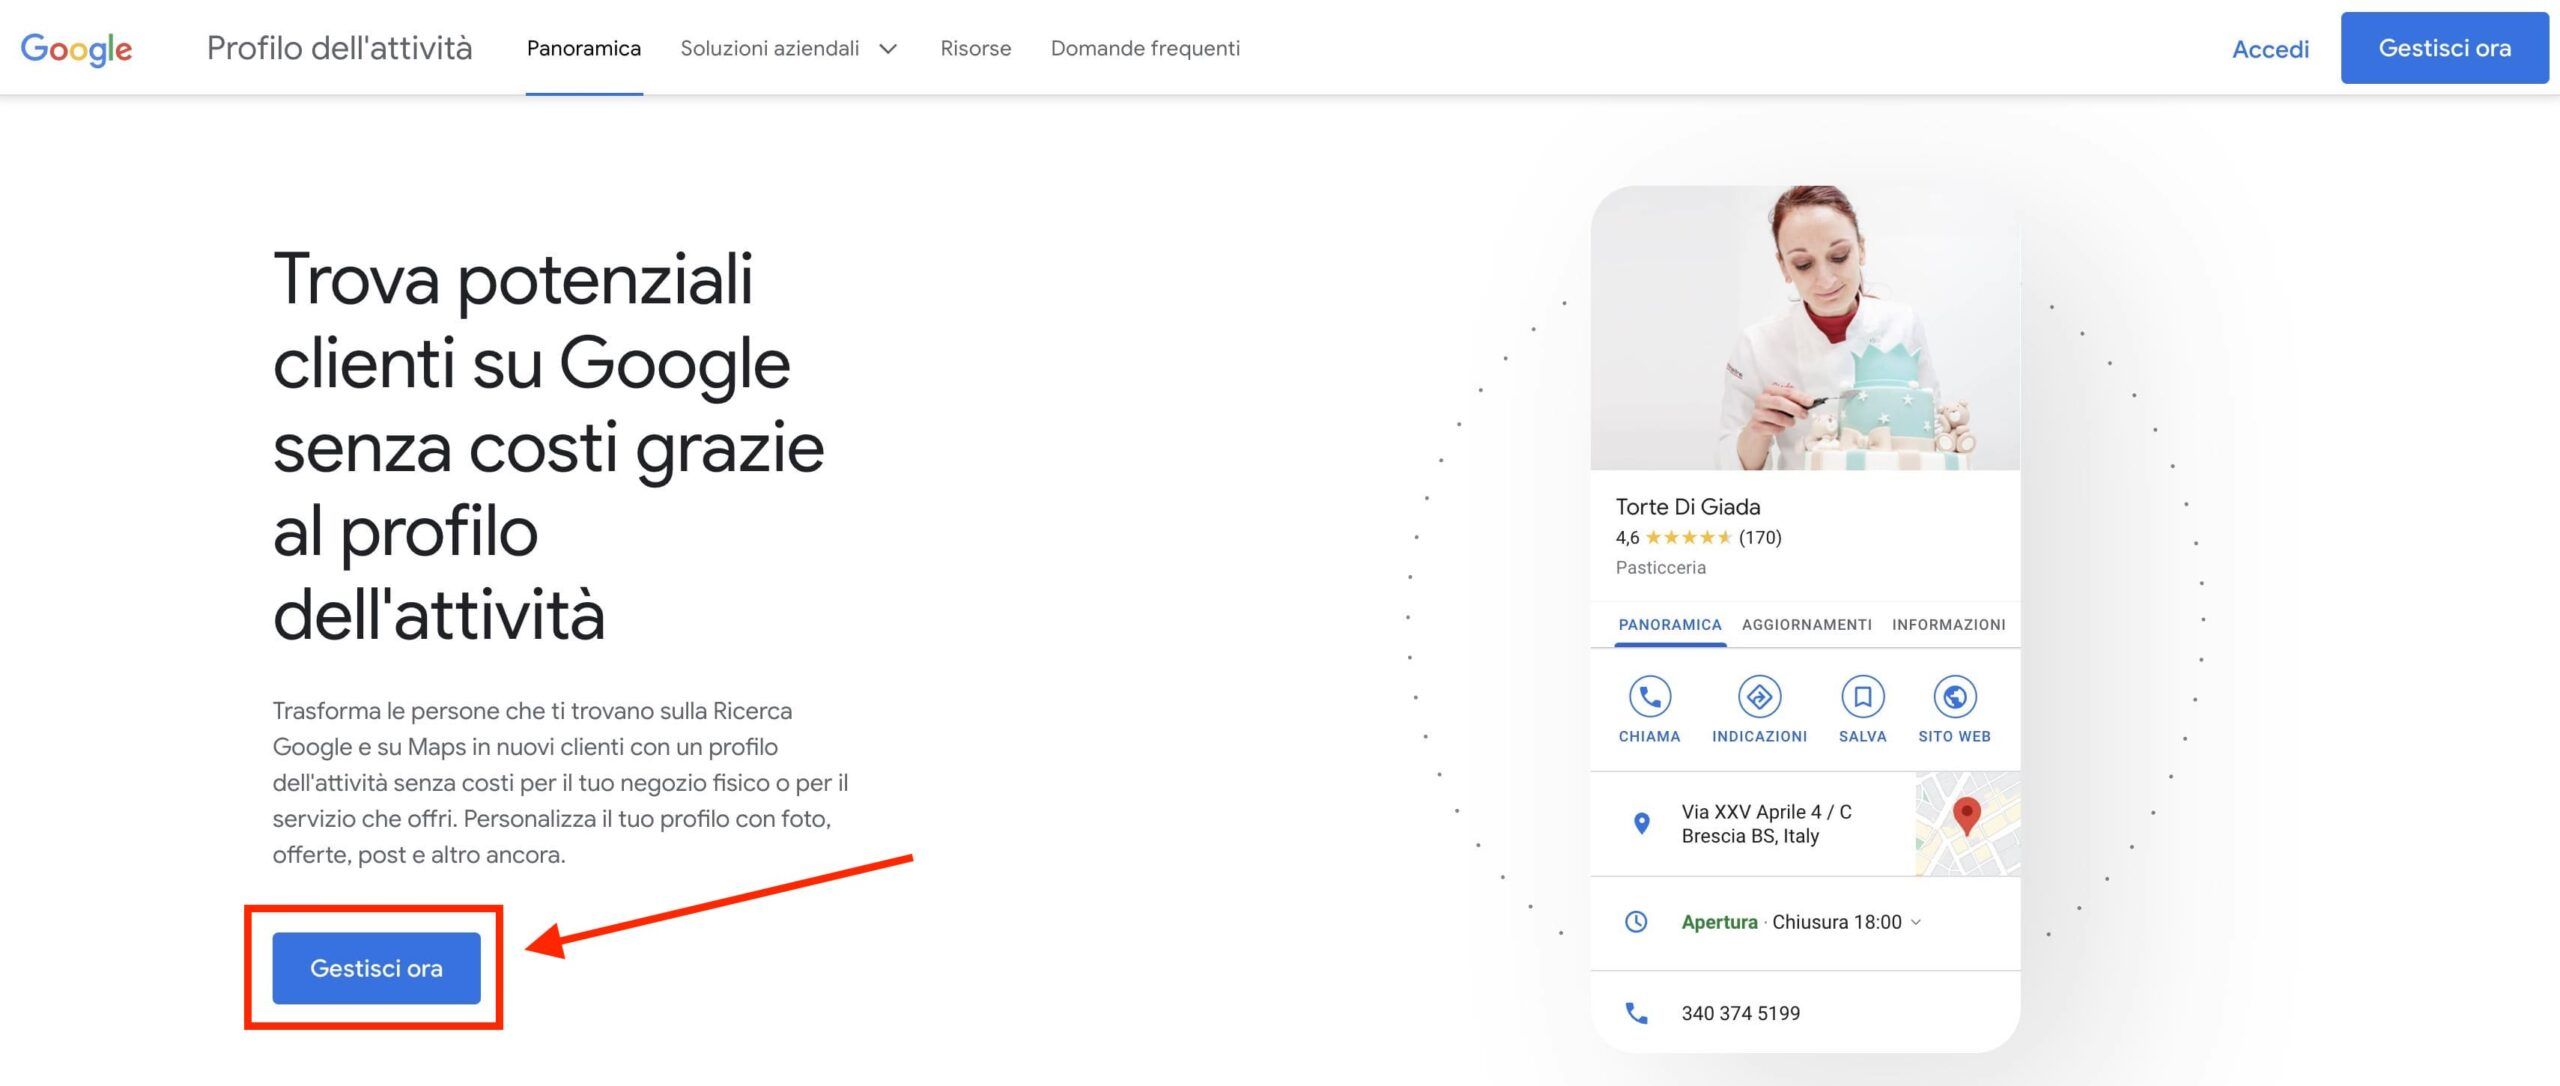
Task: Click the Panoramica navigation menu item
Action: pyautogui.click(x=585, y=48)
